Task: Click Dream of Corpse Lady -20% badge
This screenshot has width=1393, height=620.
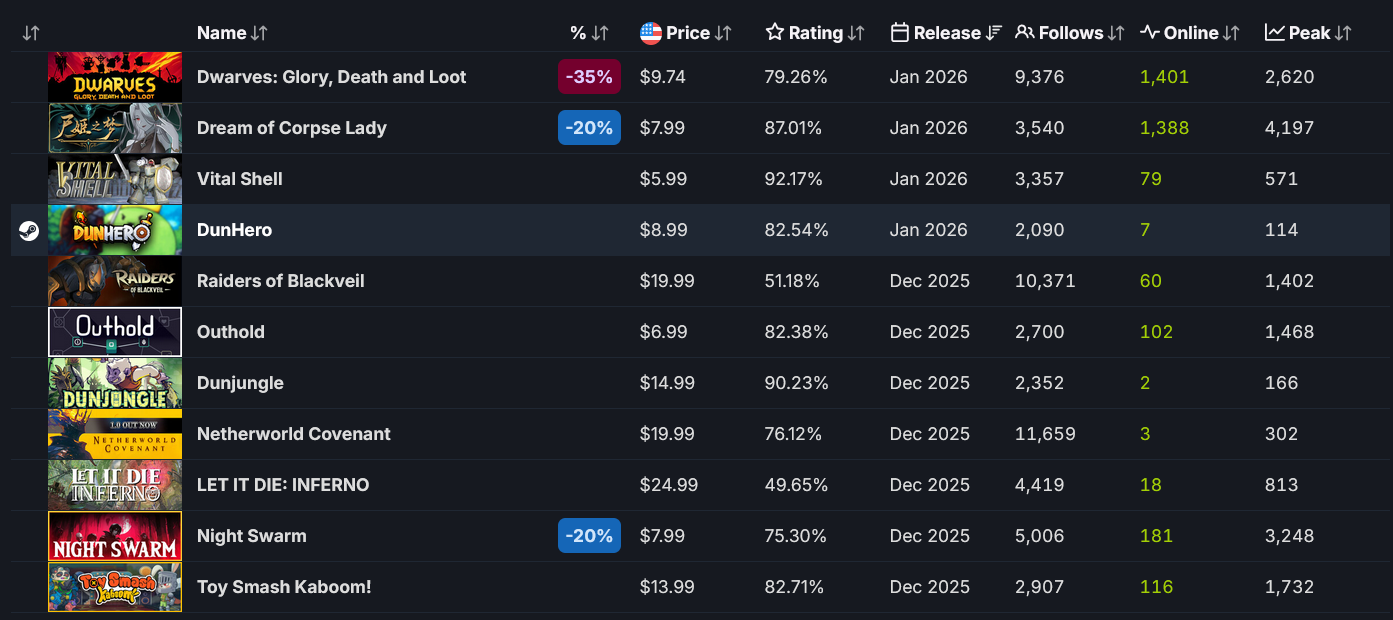Action: (589, 128)
